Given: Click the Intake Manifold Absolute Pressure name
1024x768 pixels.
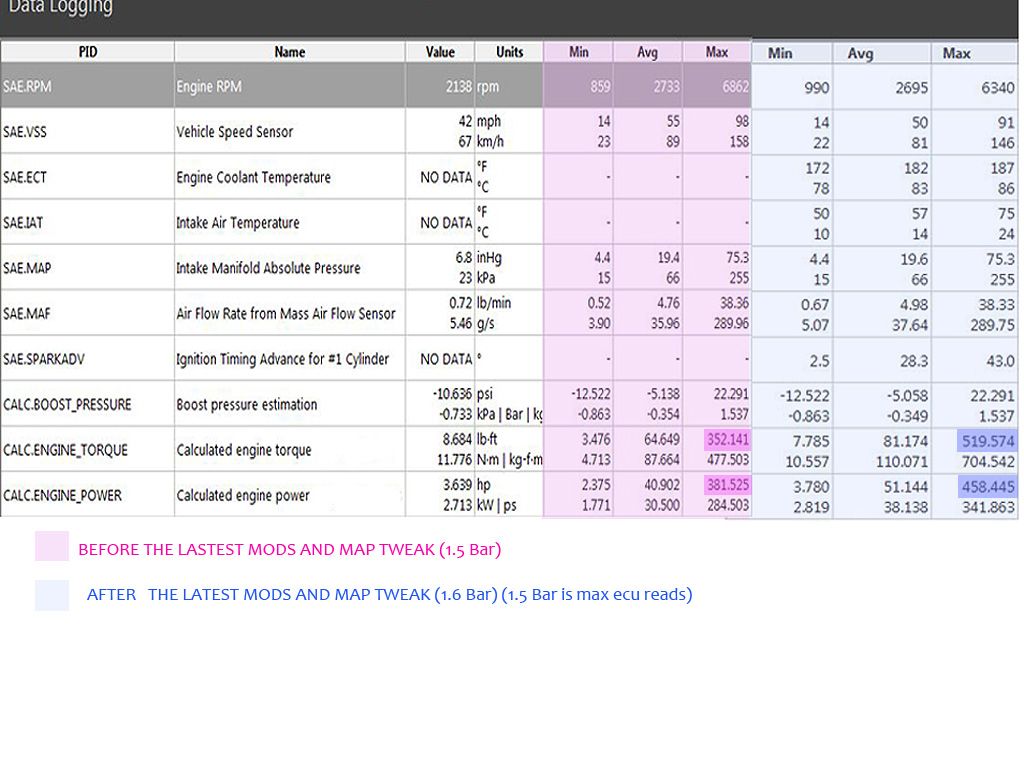Looking at the screenshot, I should point(268,268).
